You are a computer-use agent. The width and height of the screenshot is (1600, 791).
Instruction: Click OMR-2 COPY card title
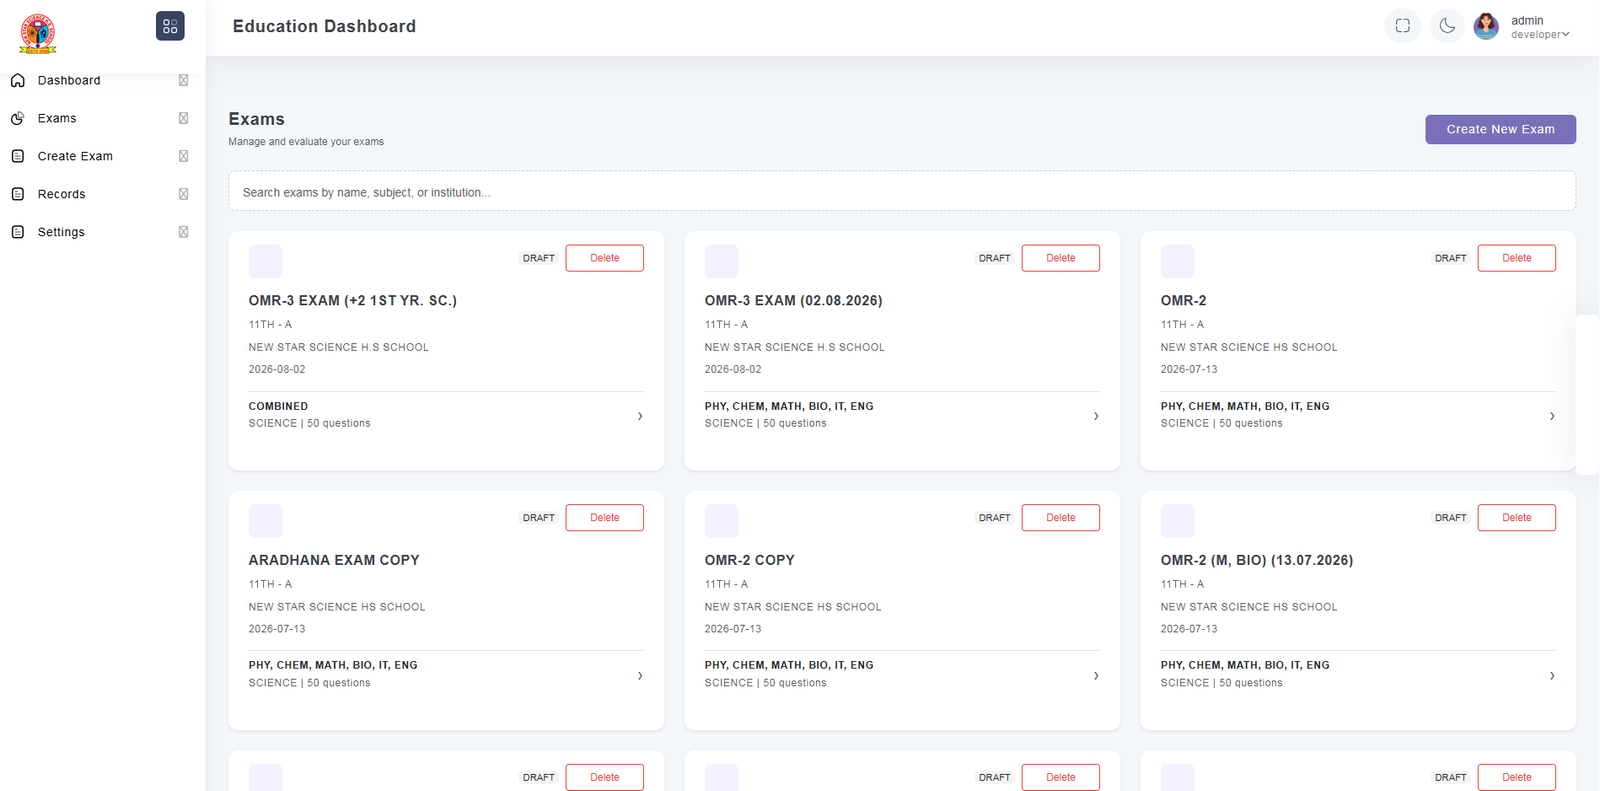point(750,560)
